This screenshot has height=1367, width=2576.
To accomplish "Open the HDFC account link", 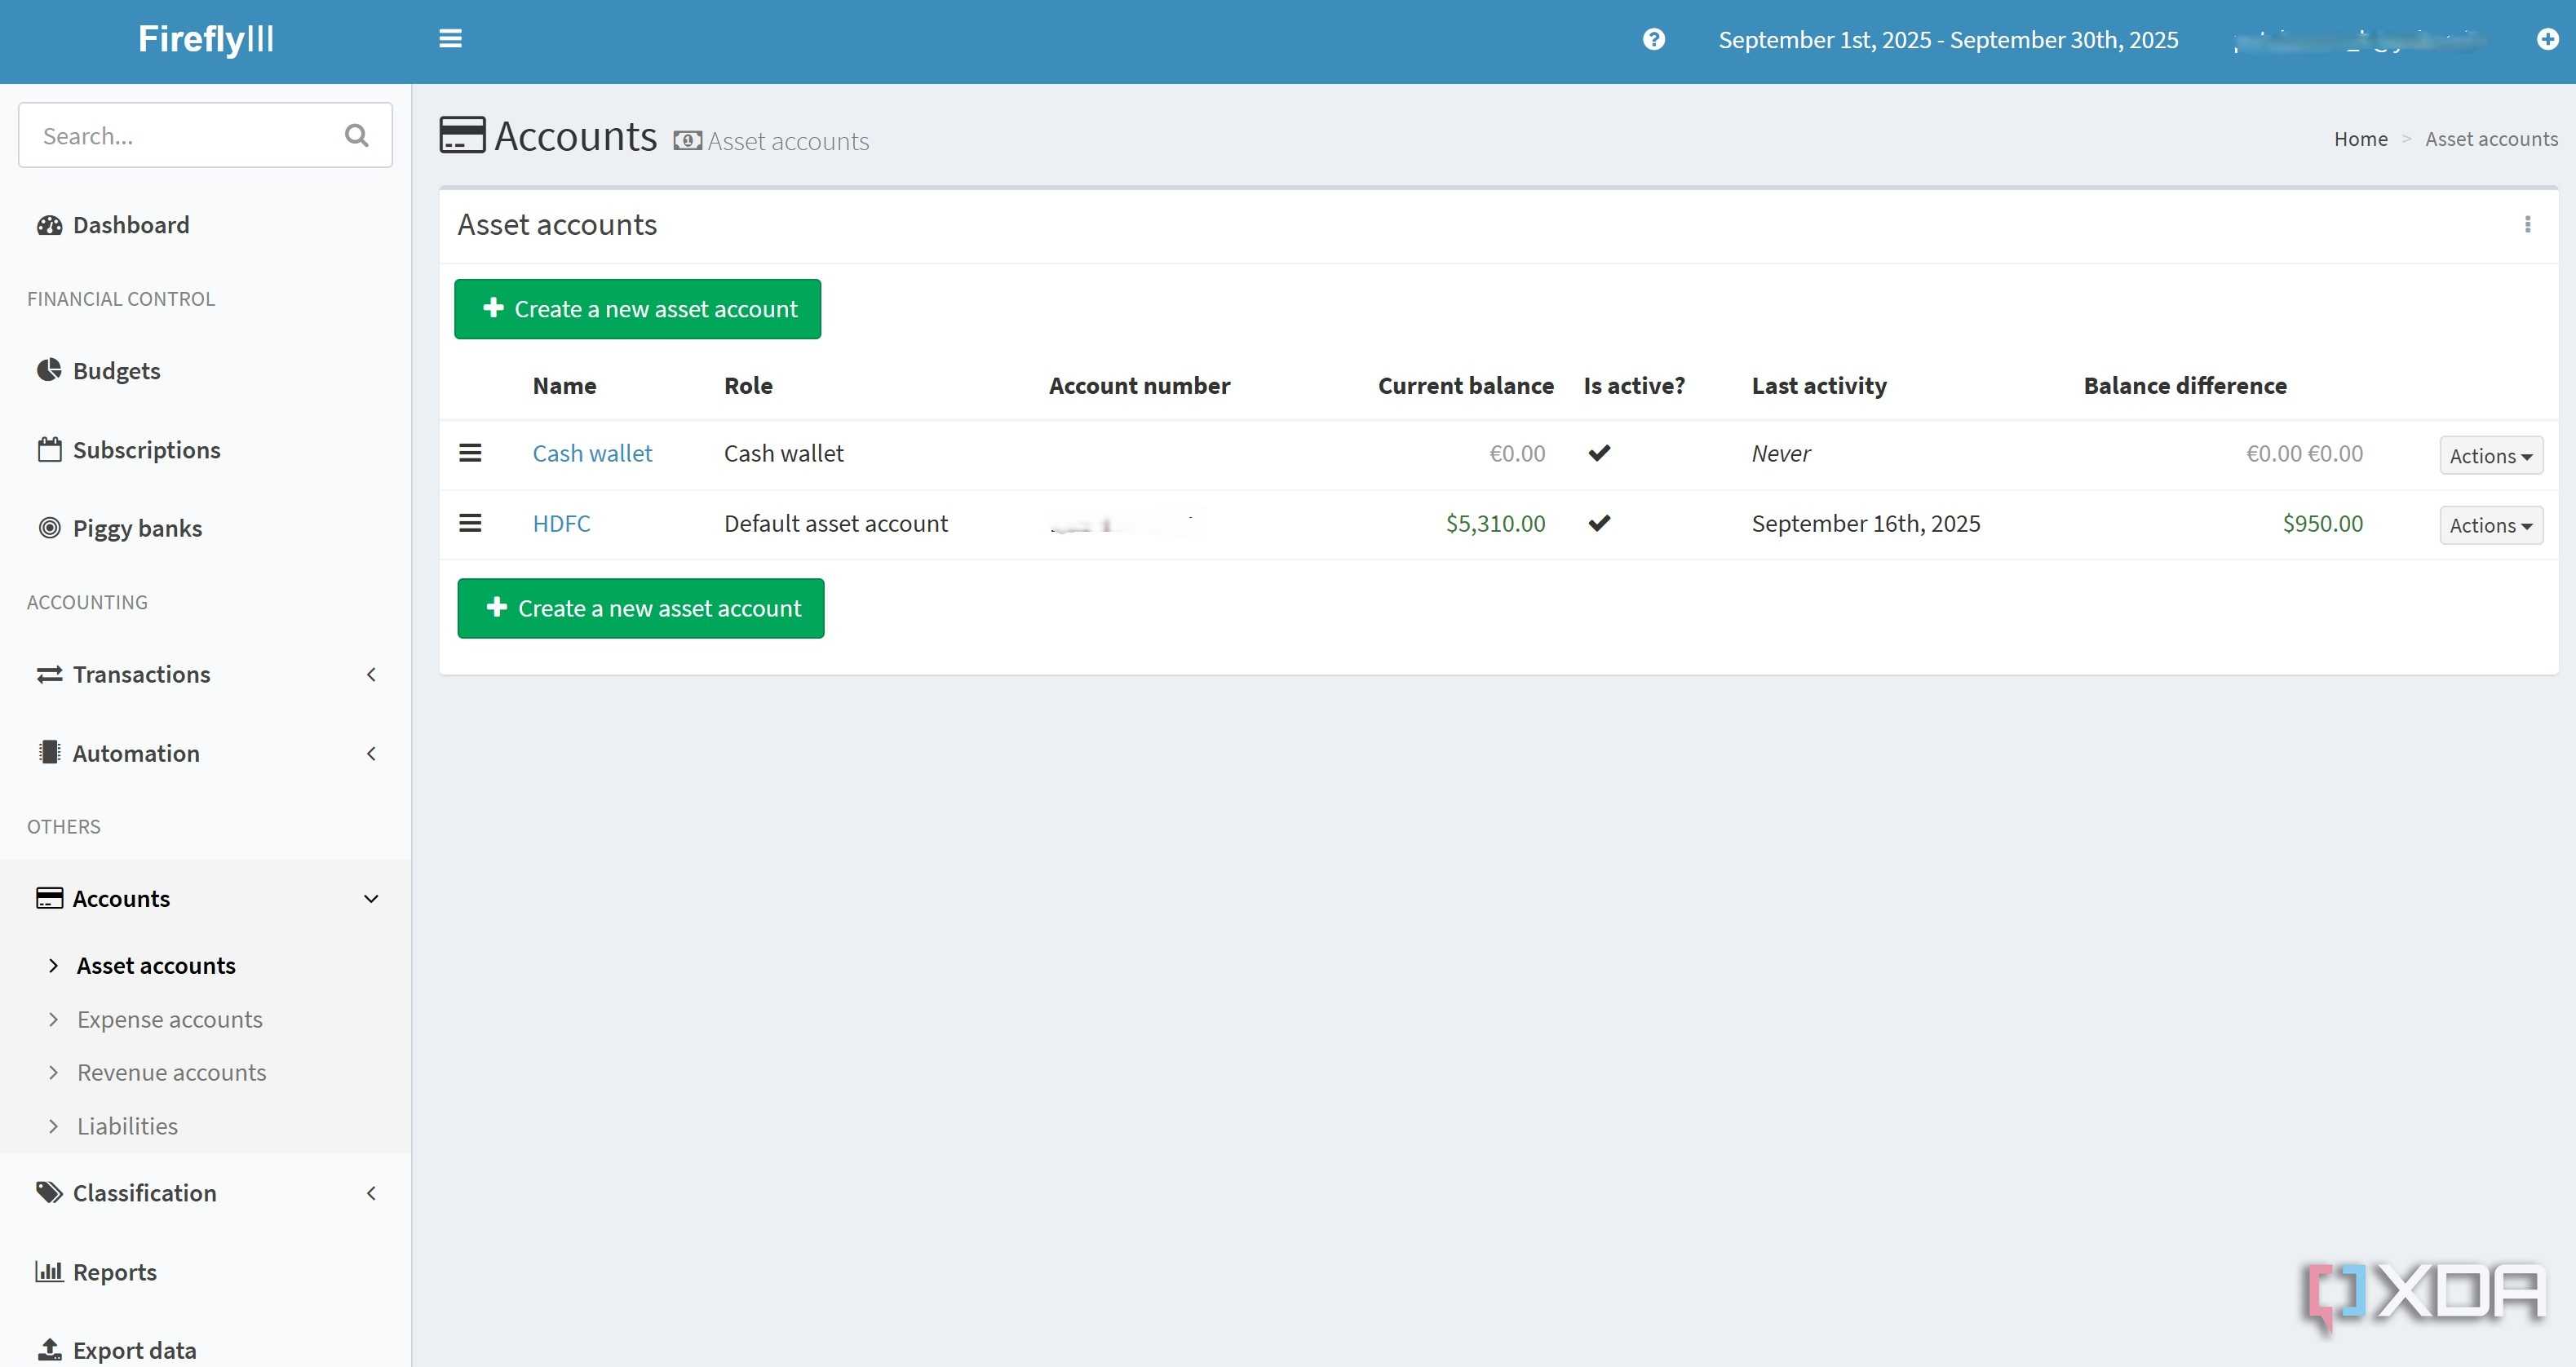I will coord(561,523).
